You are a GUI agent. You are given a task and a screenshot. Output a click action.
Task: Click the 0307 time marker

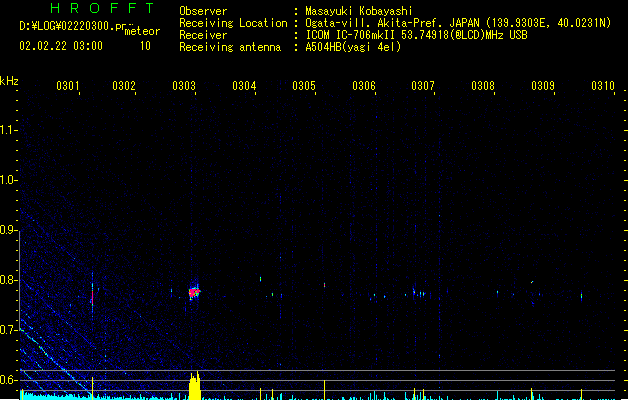tap(423, 85)
